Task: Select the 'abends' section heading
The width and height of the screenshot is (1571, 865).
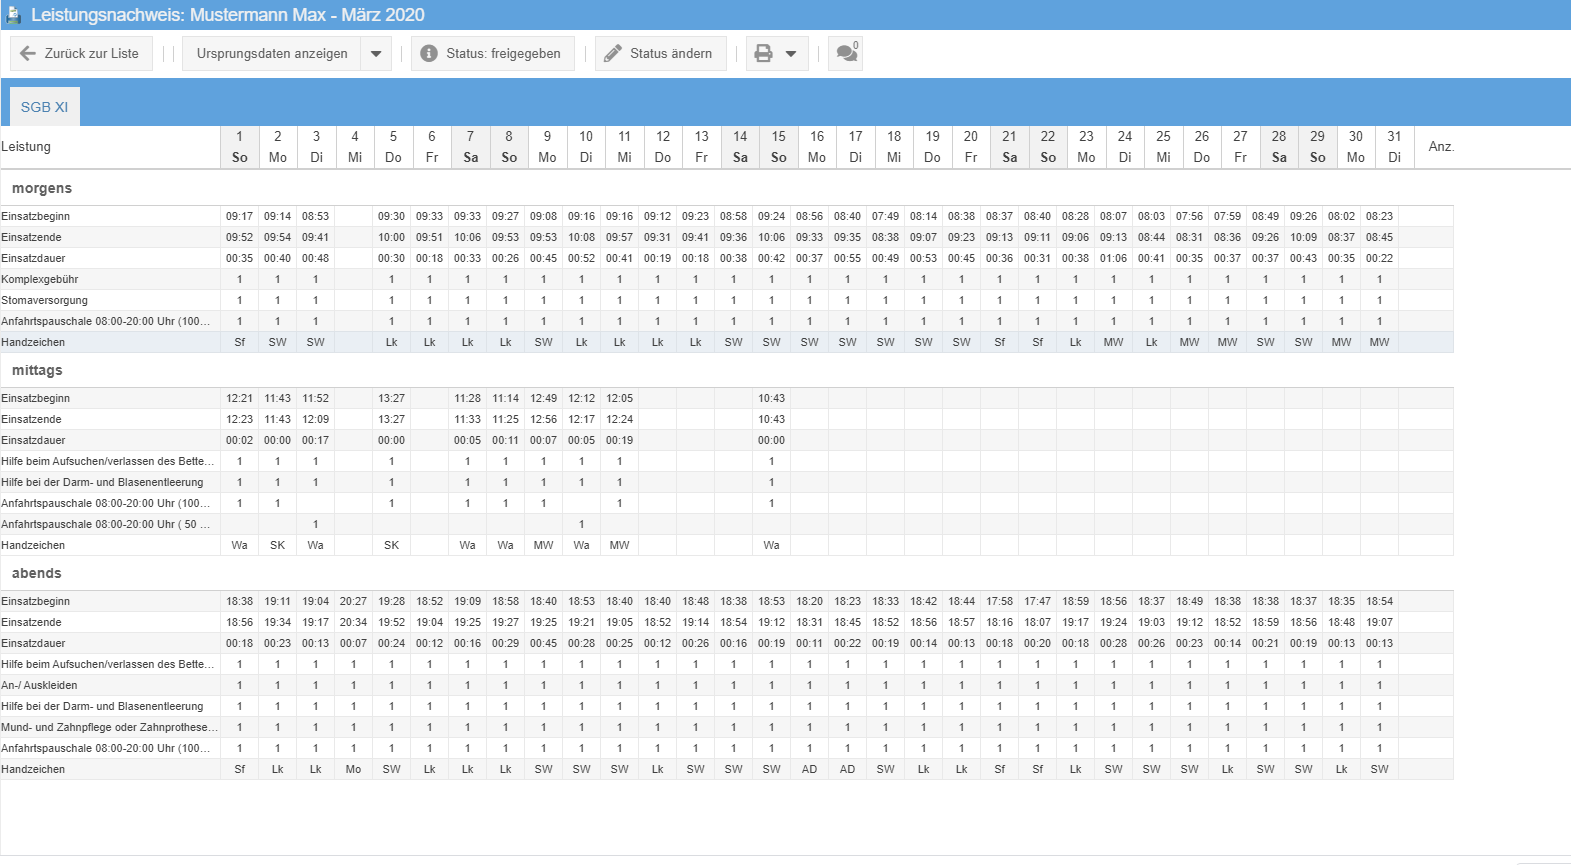Action: tap(37, 573)
